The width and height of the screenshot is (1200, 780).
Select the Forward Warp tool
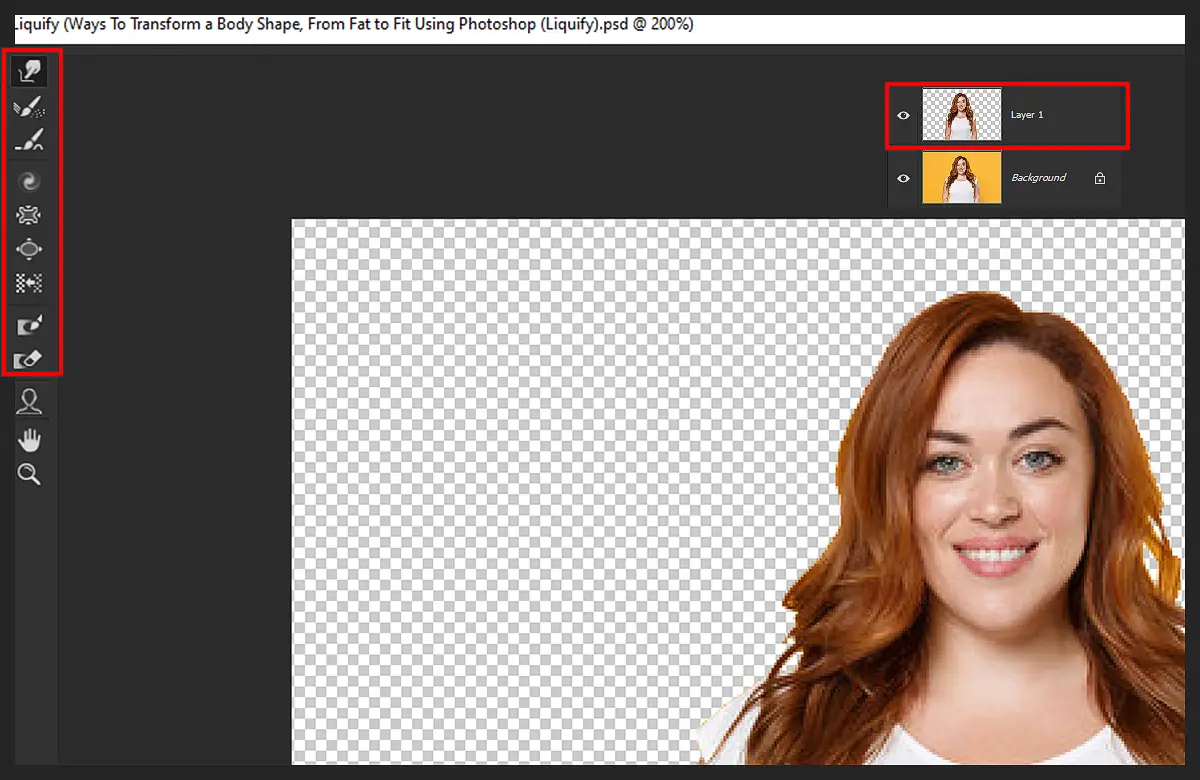pyautogui.click(x=30, y=70)
